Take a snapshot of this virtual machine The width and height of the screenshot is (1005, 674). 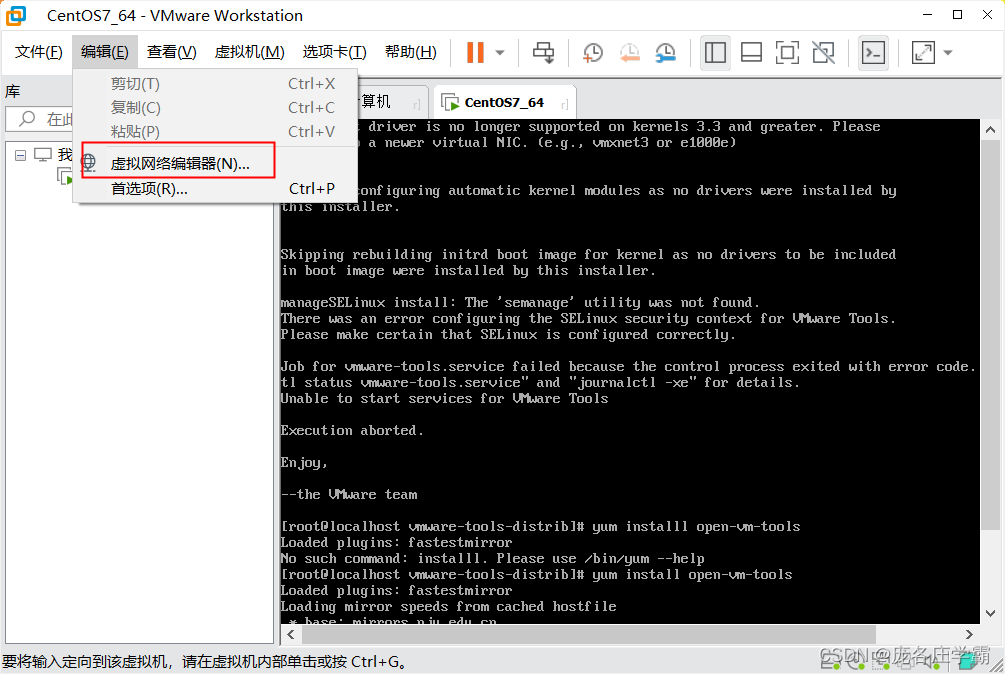coord(593,53)
